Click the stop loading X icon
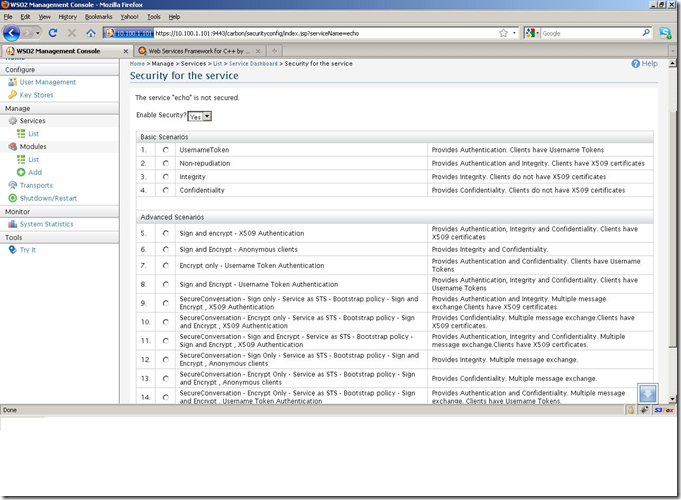Viewport: 681px width, 500px height. click(72, 33)
